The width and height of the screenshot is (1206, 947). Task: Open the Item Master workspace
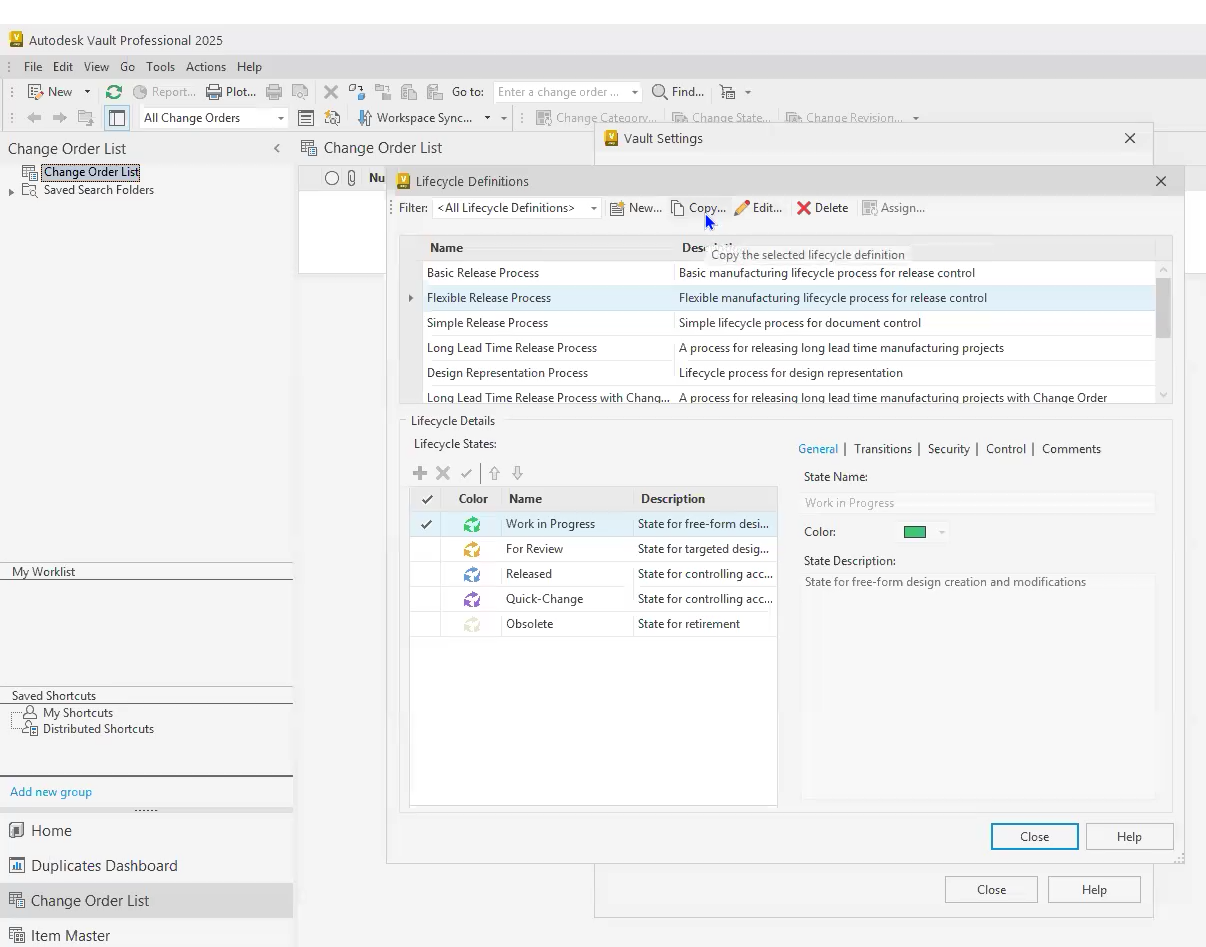point(146,935)
